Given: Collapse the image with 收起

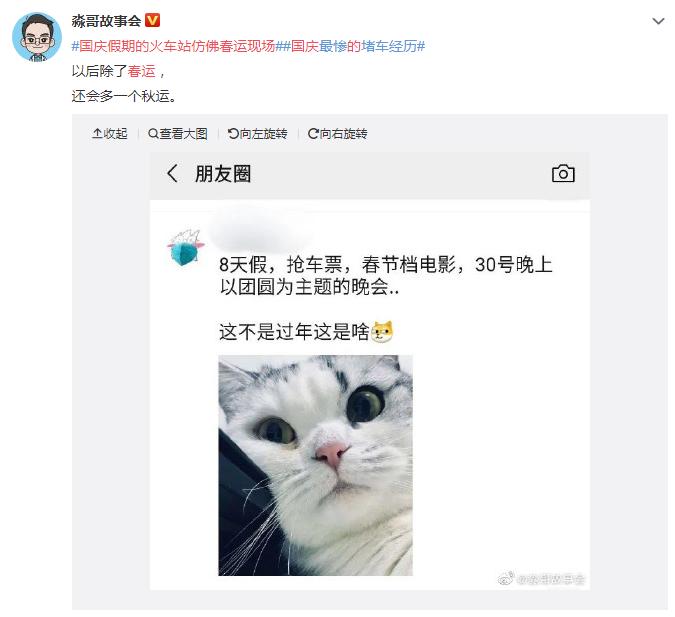Looking at the screenshot, I should click(x=110, y=134).
